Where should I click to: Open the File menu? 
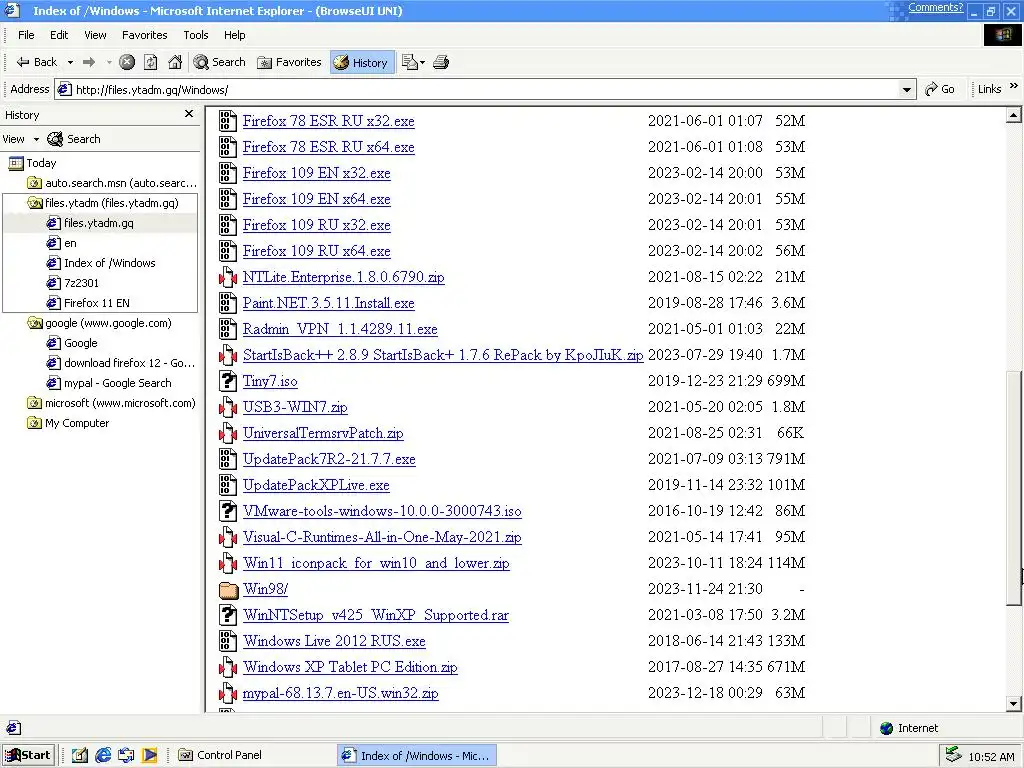point(26,35)
